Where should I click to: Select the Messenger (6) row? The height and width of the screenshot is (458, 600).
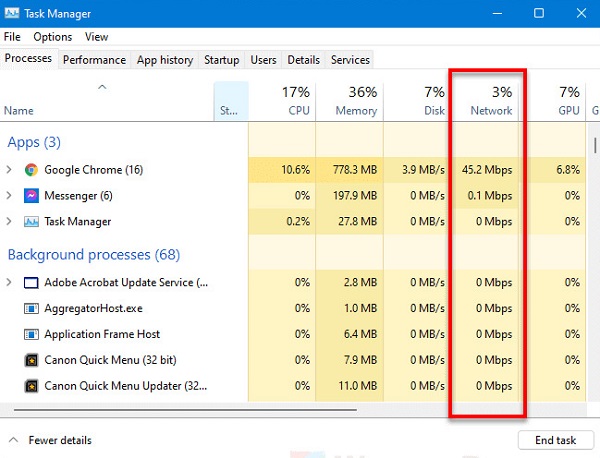tap(293, 196)
